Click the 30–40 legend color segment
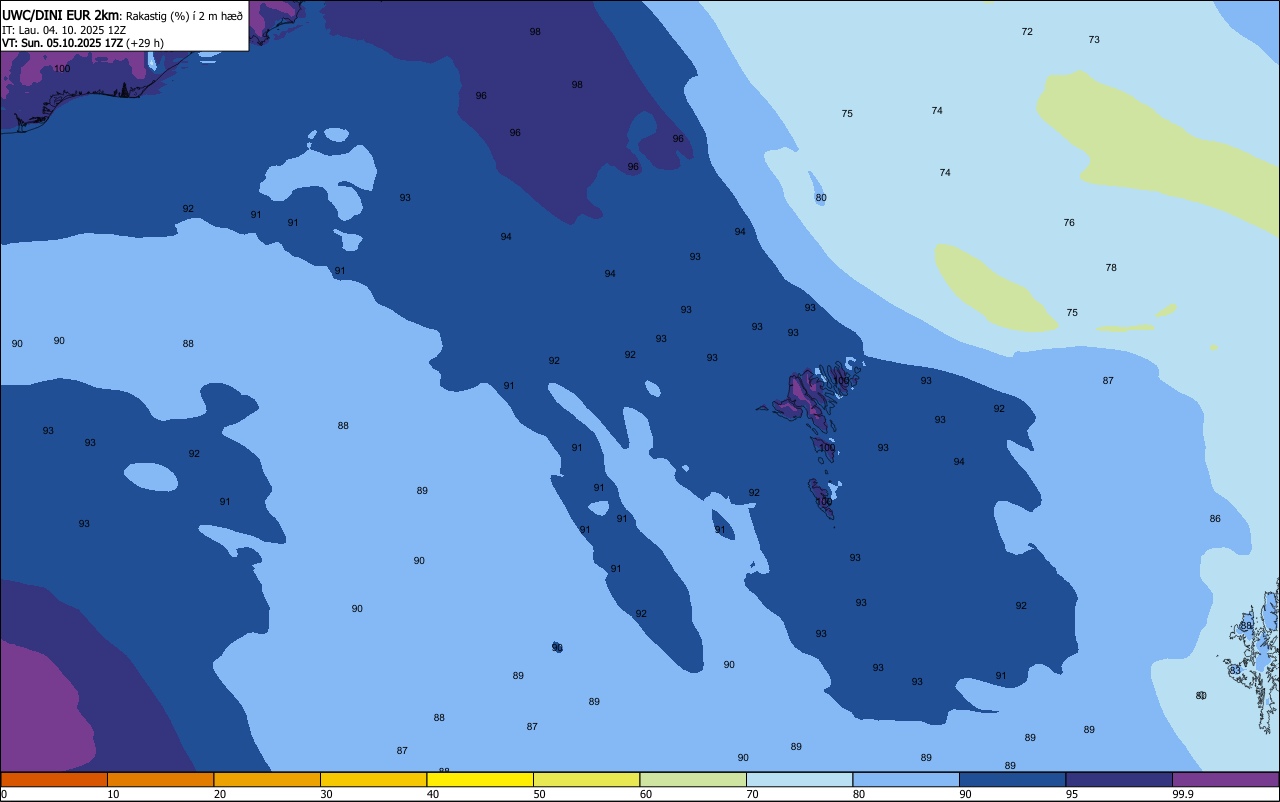Image resolution: width=1280 pixels, height=802 pixels. pyautogui.click(x=373, y=779)
